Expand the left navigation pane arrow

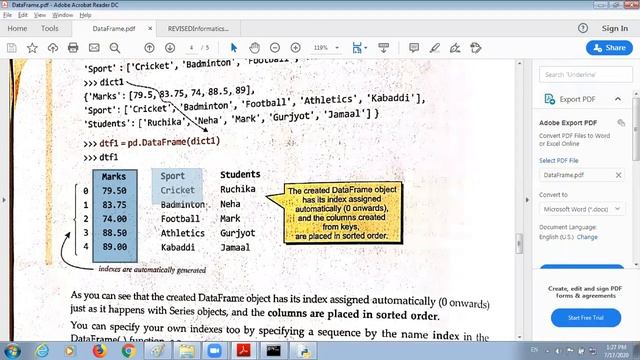(4, 200)
